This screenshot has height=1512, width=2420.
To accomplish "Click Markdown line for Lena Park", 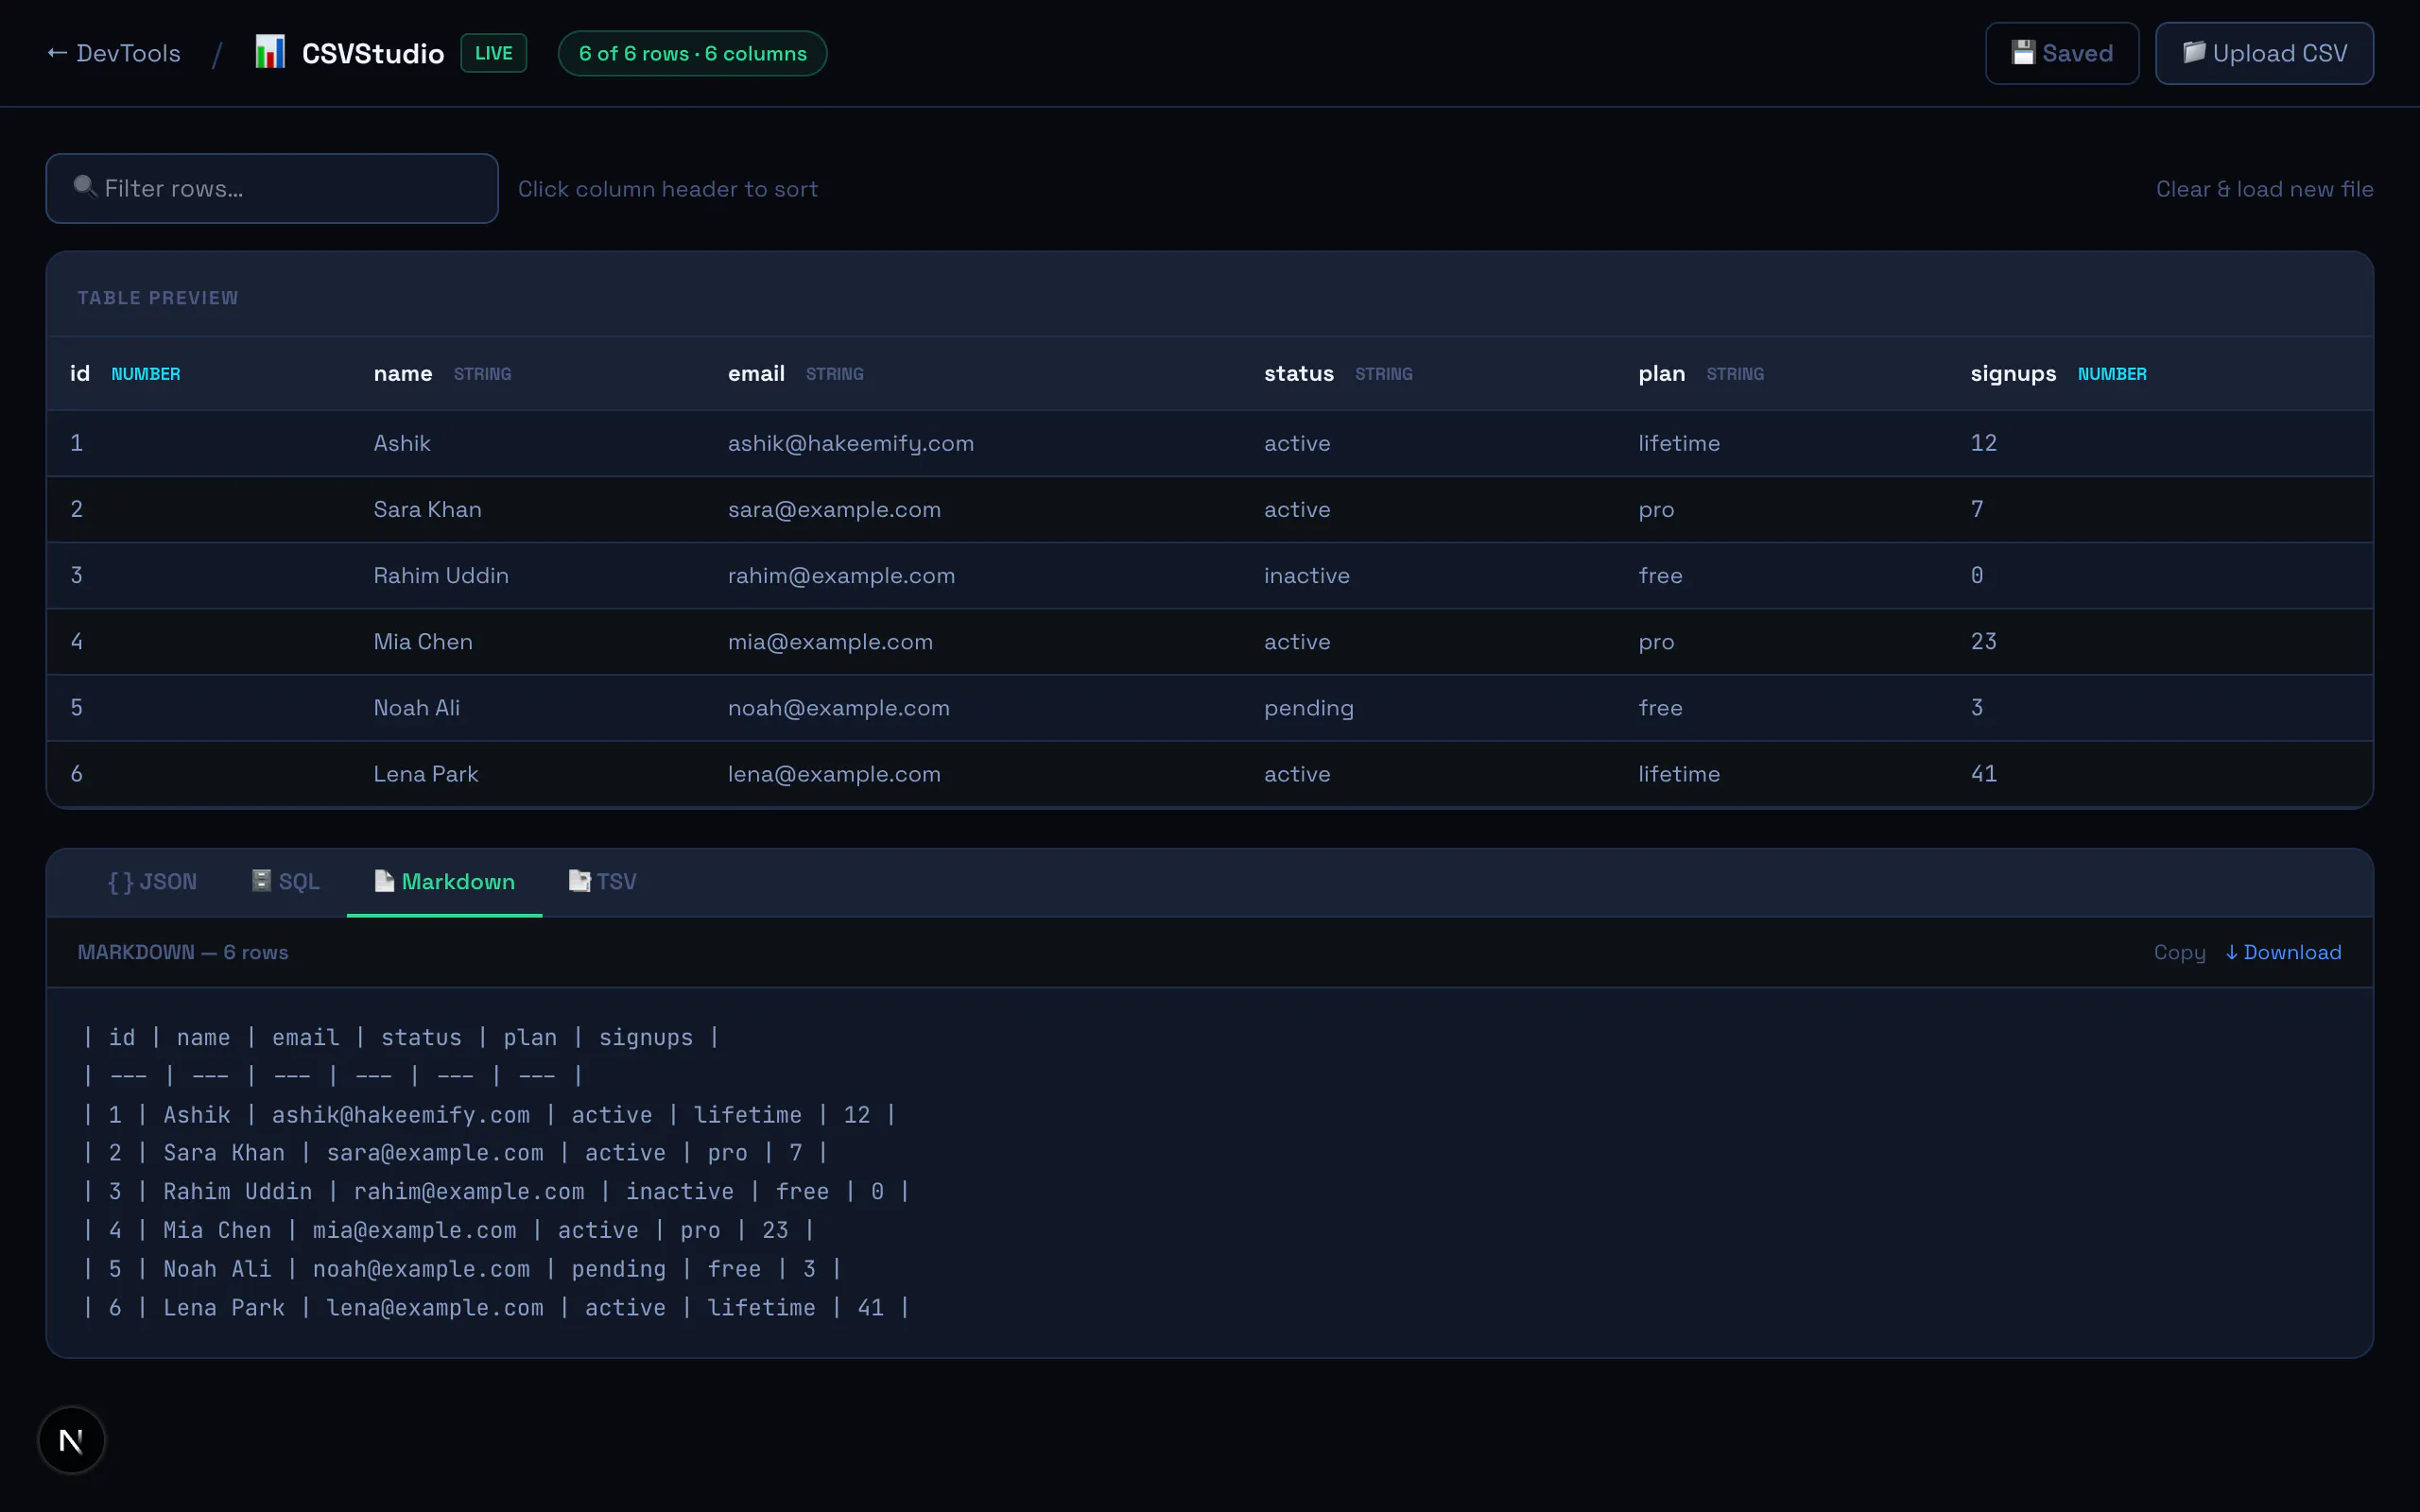I will [496, 1307].
